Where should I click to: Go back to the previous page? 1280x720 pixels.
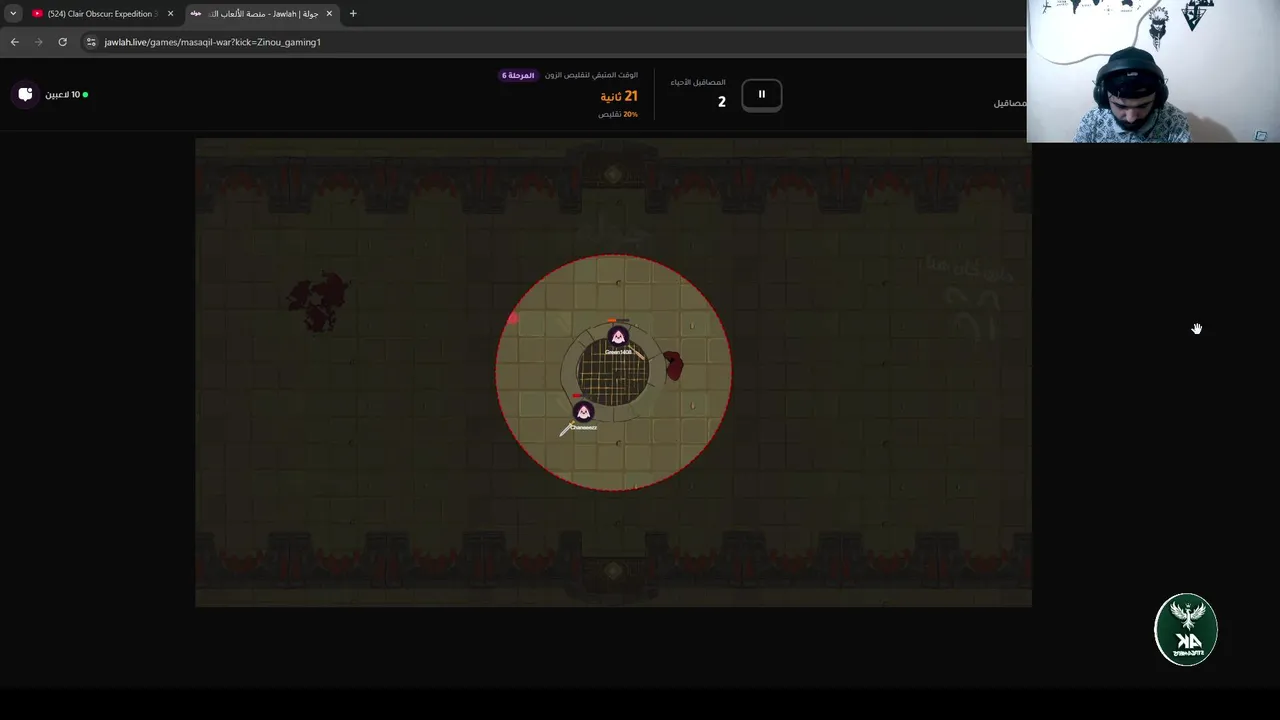pyautogui.click(x=14, y=42)
